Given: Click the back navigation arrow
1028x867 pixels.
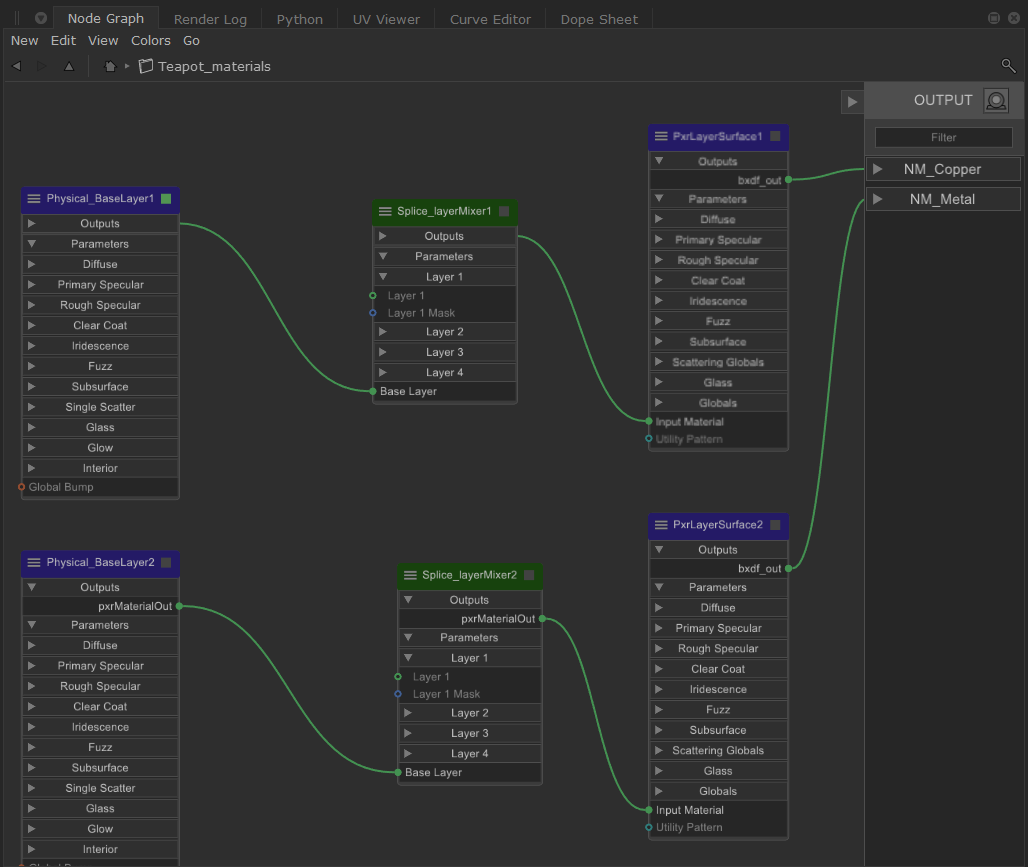Looking at the screenshot, I should pyautogui.click(x=17, y=66).
